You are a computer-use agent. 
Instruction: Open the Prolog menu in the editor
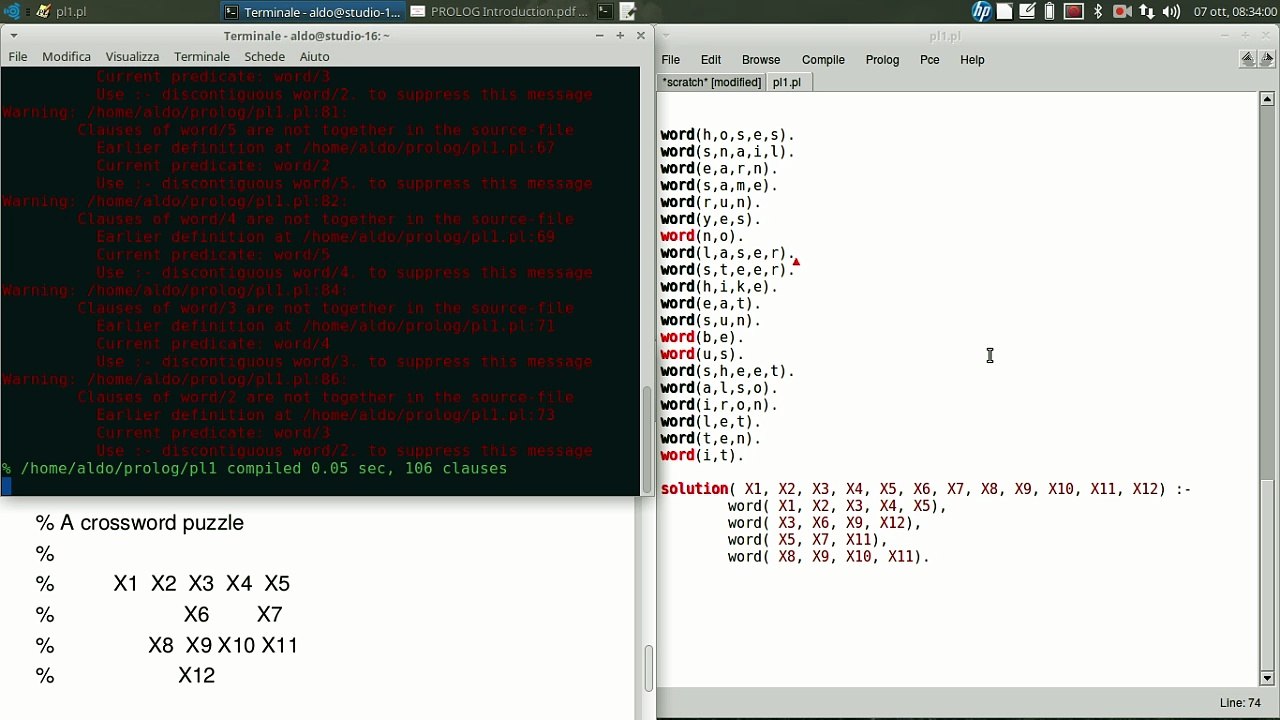click(x=882, y=60)
